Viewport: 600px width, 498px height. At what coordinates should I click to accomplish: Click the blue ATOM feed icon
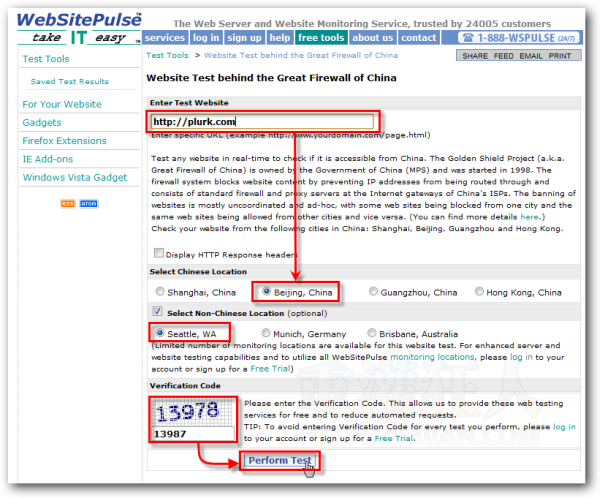tap(89, 204)
